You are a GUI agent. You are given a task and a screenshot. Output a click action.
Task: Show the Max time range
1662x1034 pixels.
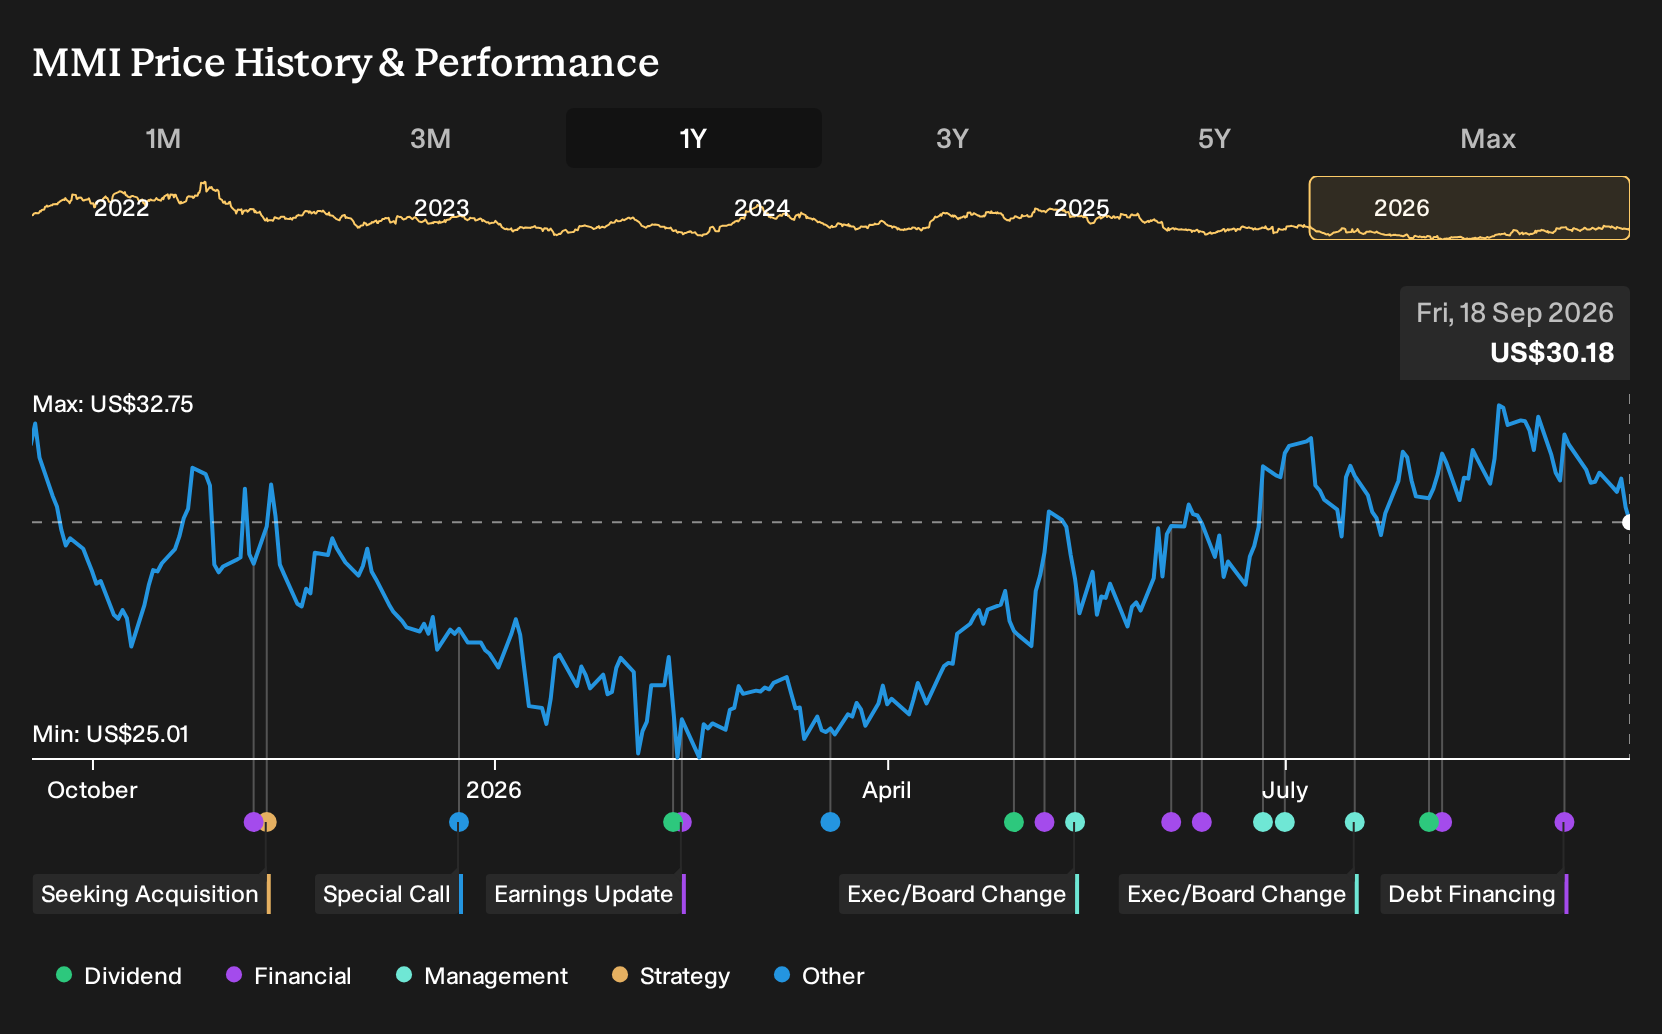tap(1488, 138)
